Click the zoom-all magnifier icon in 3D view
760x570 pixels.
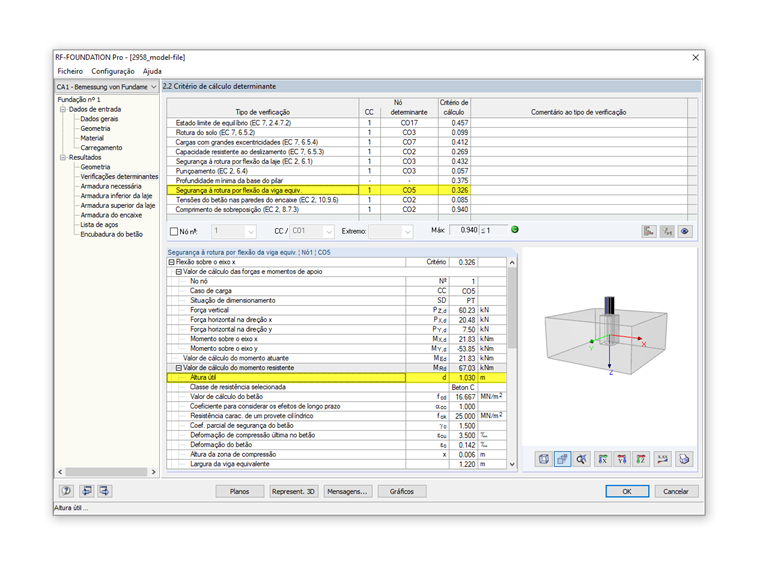[581, 459]
